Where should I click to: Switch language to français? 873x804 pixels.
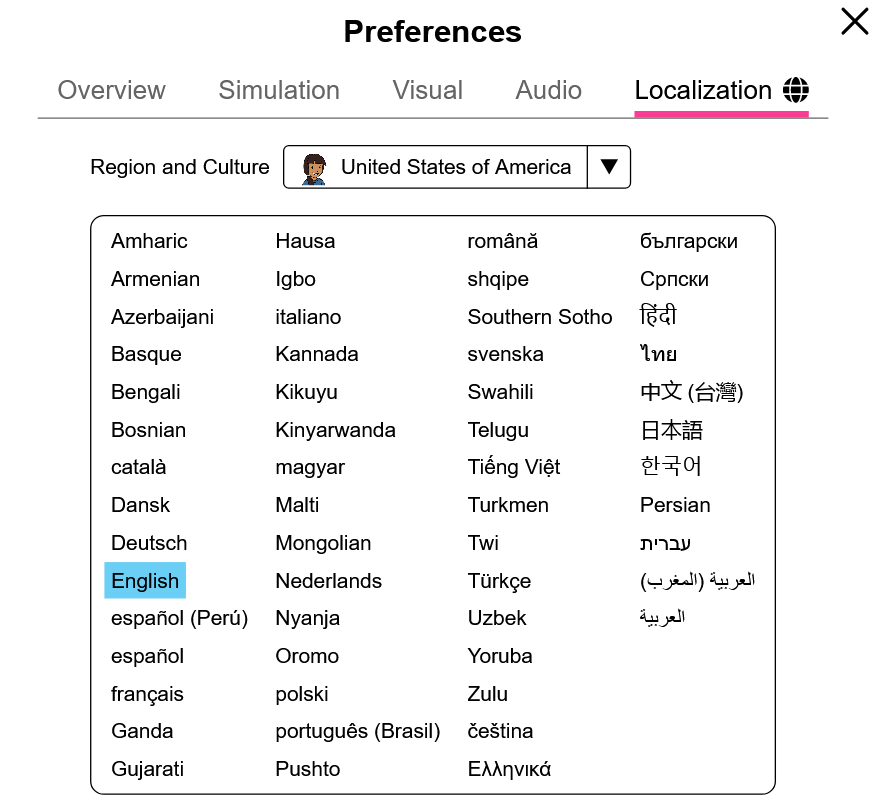[x=147, y=694]
